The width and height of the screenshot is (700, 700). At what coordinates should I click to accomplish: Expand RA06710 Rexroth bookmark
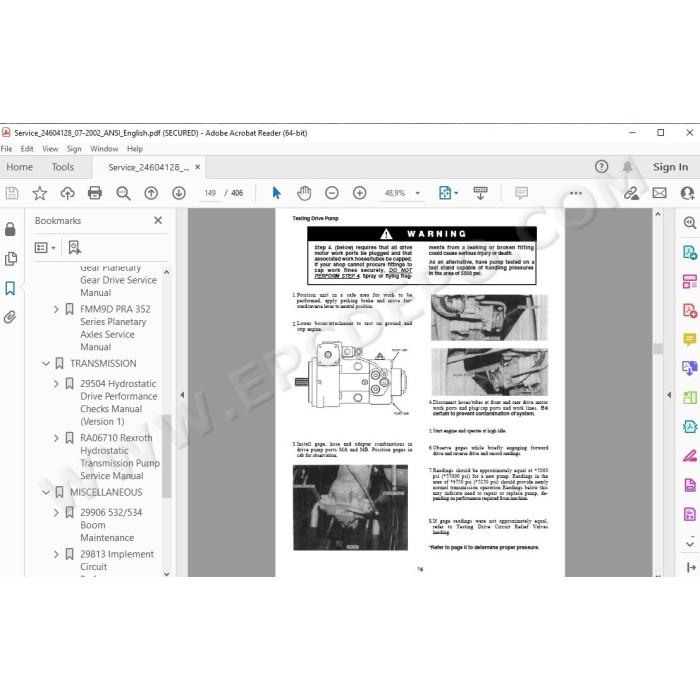56,438
